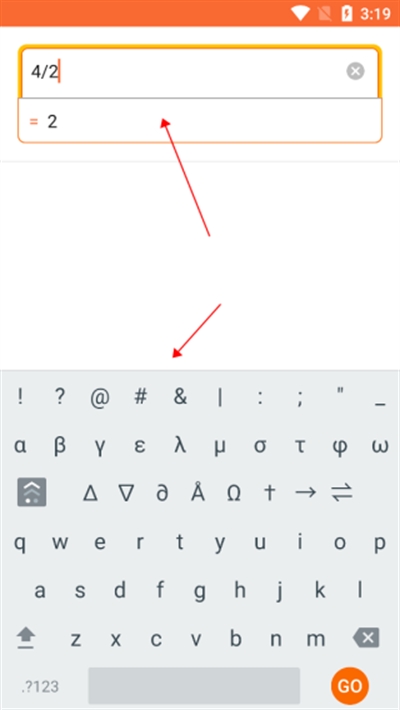Insert the right arrow → symbol

[x=305, y=493]
